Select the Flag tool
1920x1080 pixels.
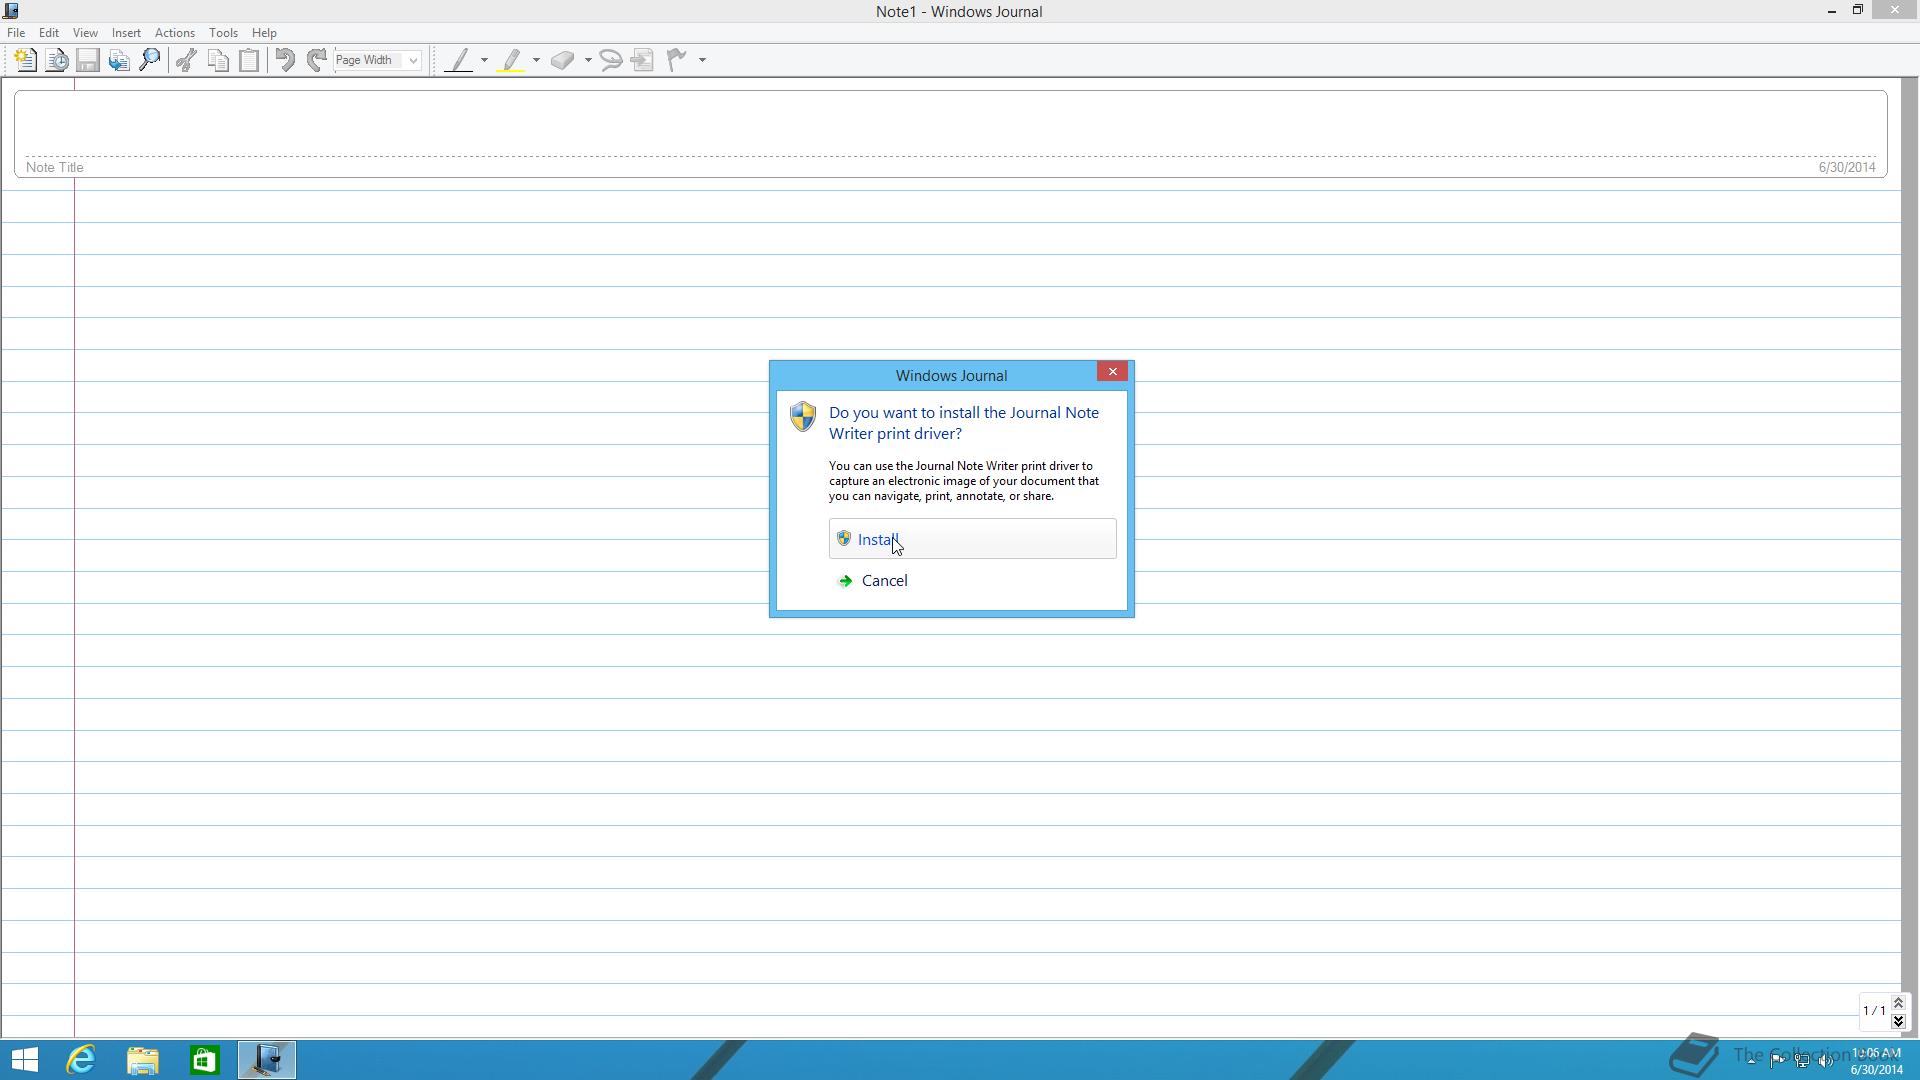tap(678, 60)
